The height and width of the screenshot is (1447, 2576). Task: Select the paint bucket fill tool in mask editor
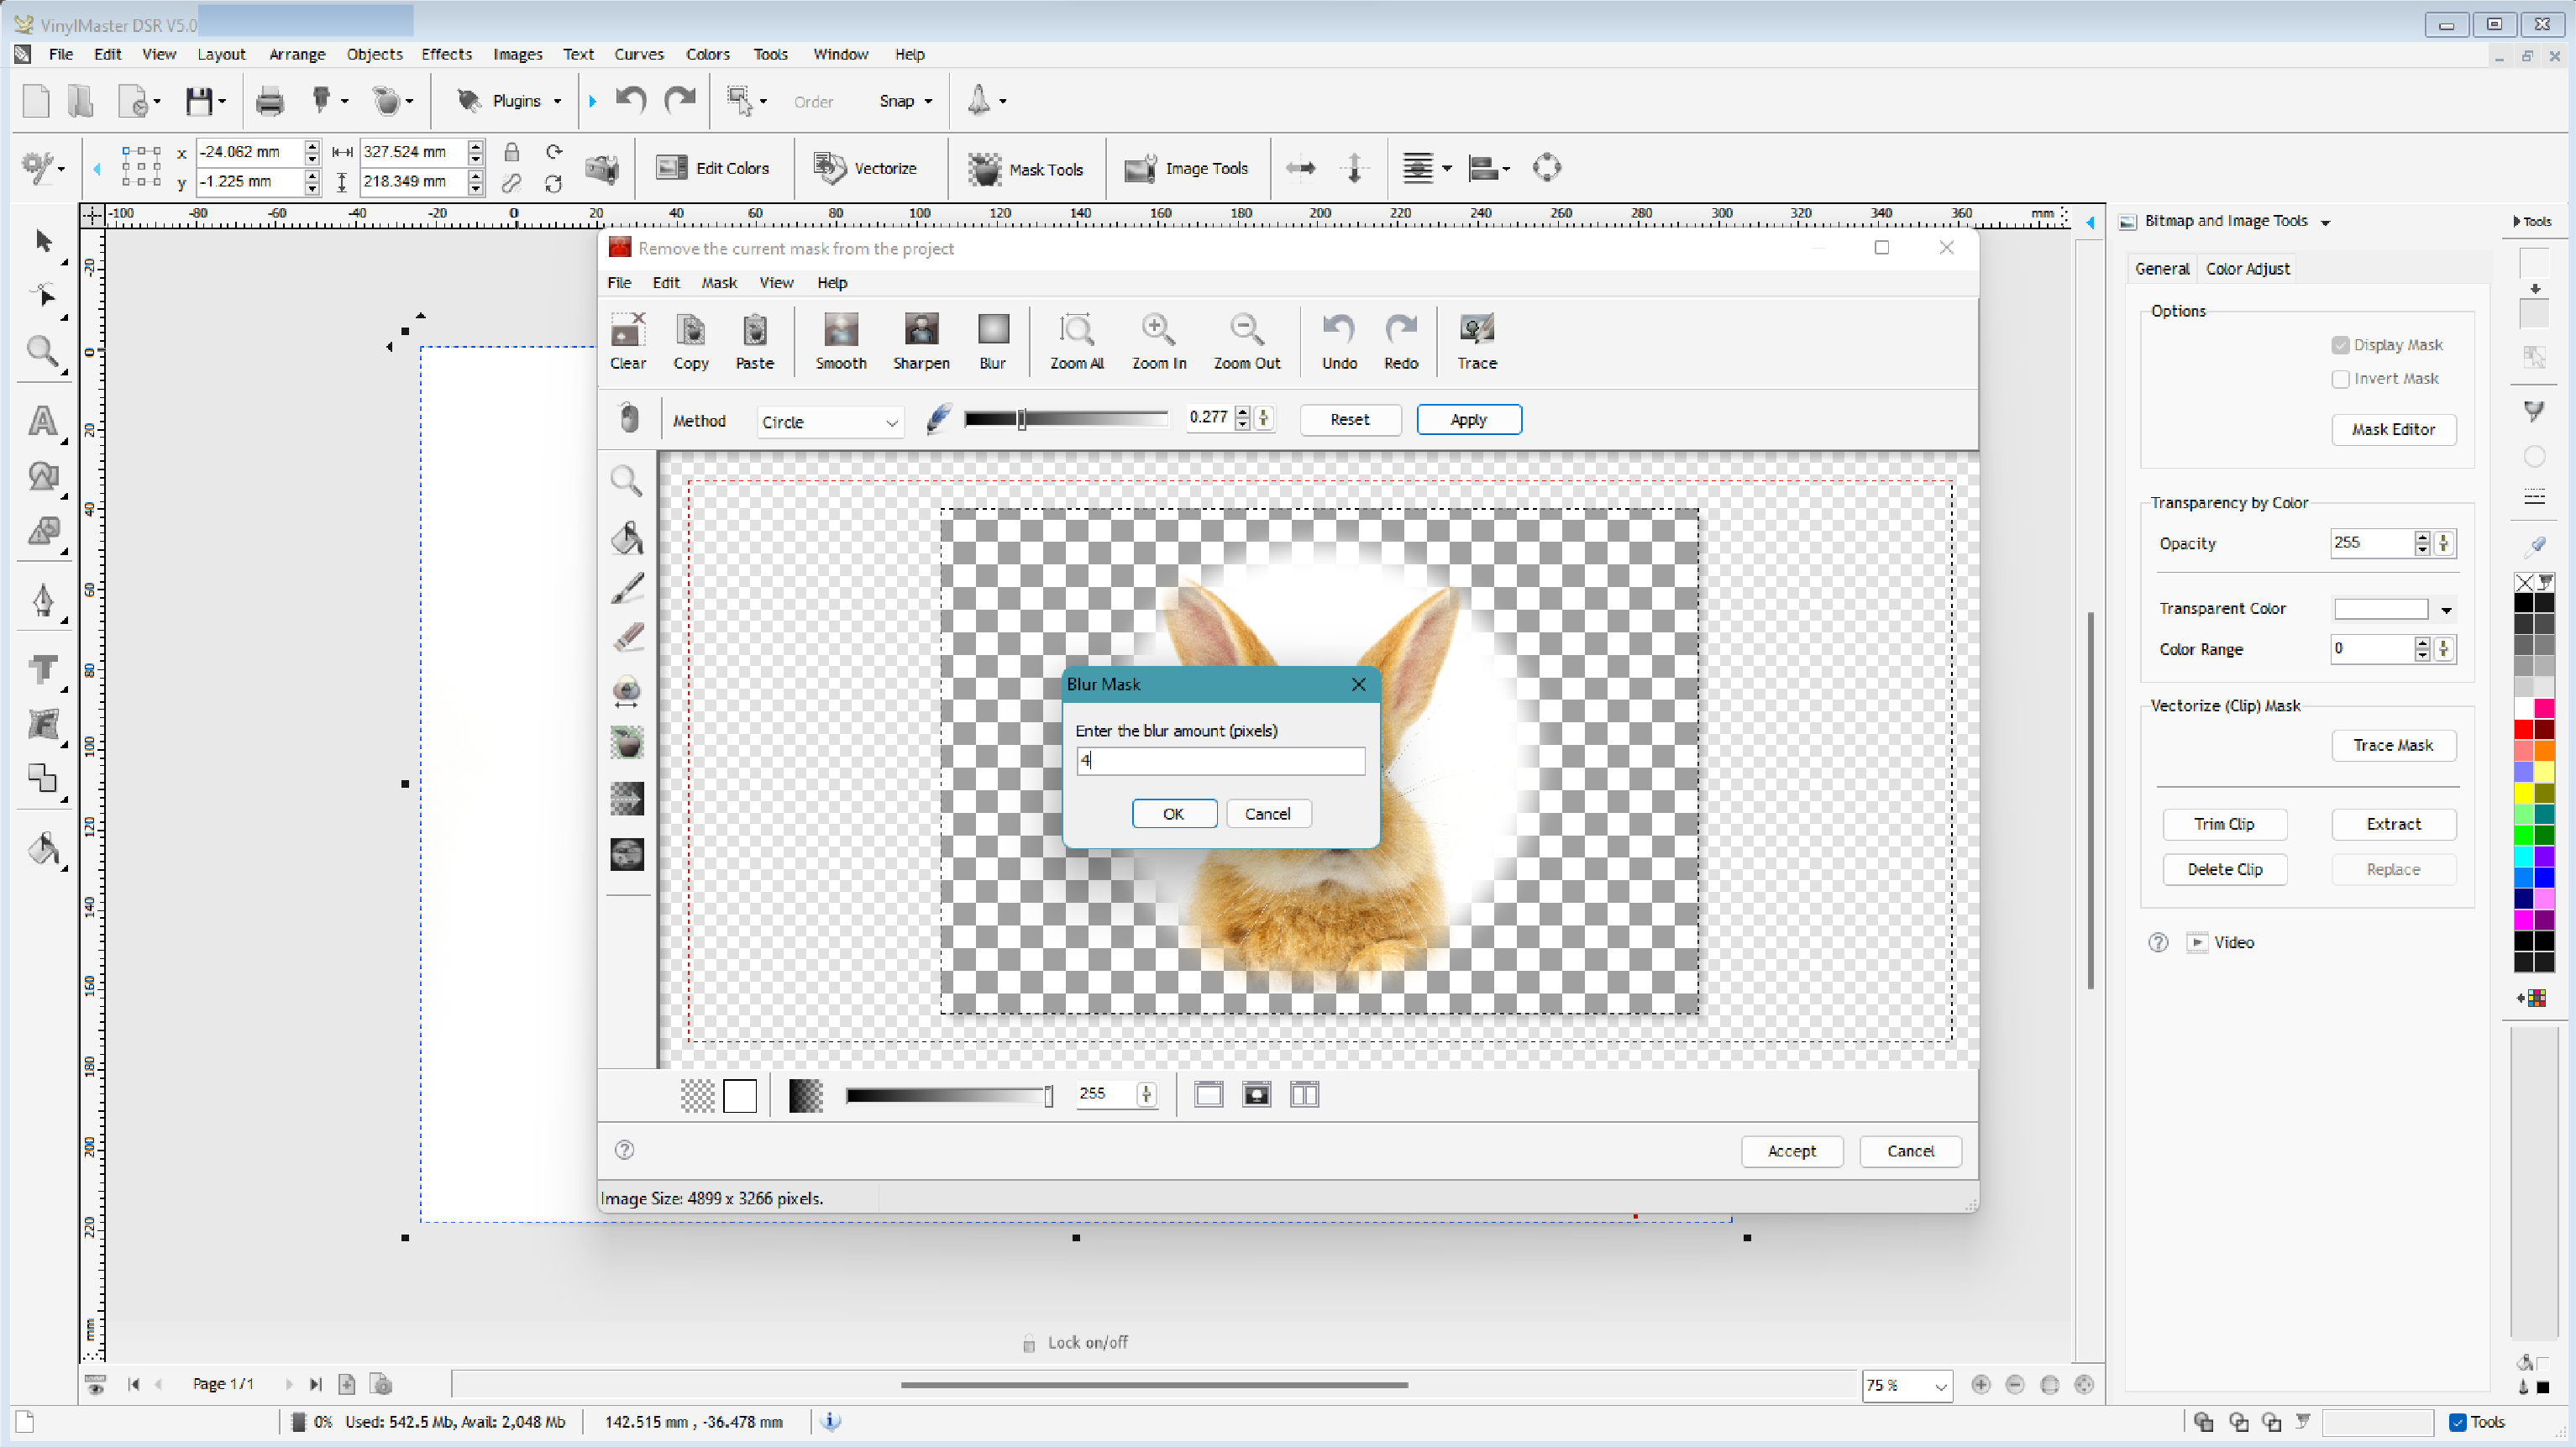(627, 537)
